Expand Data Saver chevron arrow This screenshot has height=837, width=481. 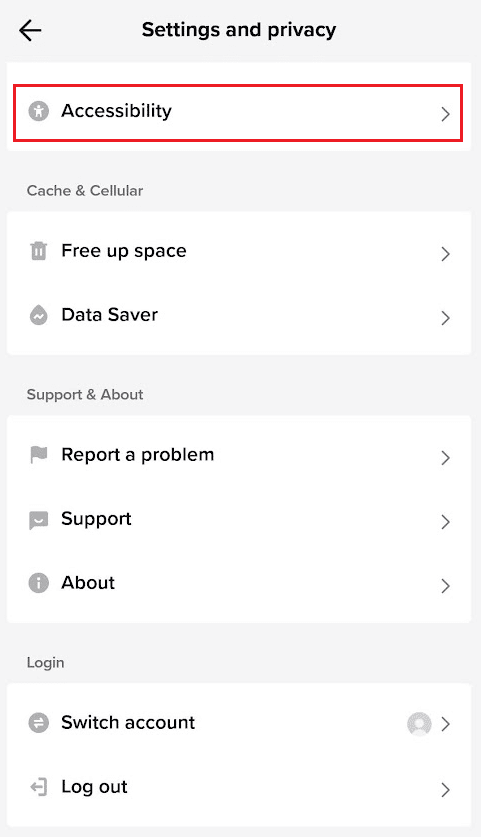click(x=445, y=318)
